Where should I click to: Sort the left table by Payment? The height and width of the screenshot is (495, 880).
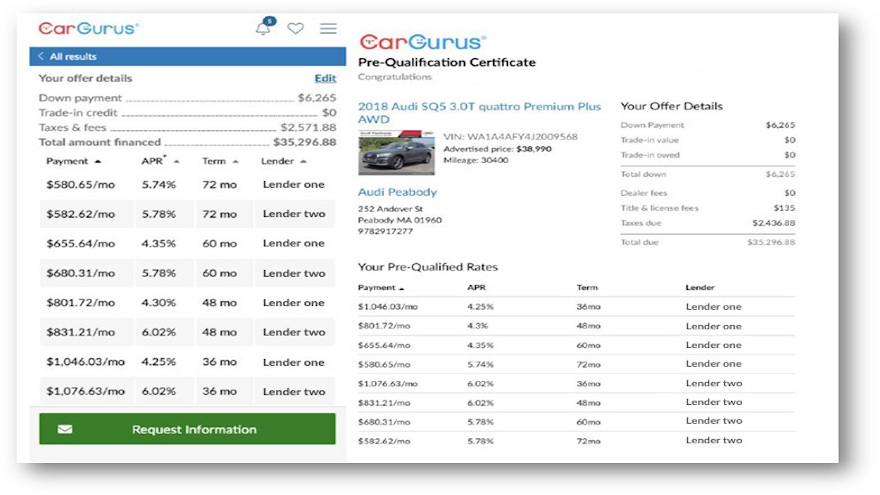click(x=74, y=161)
